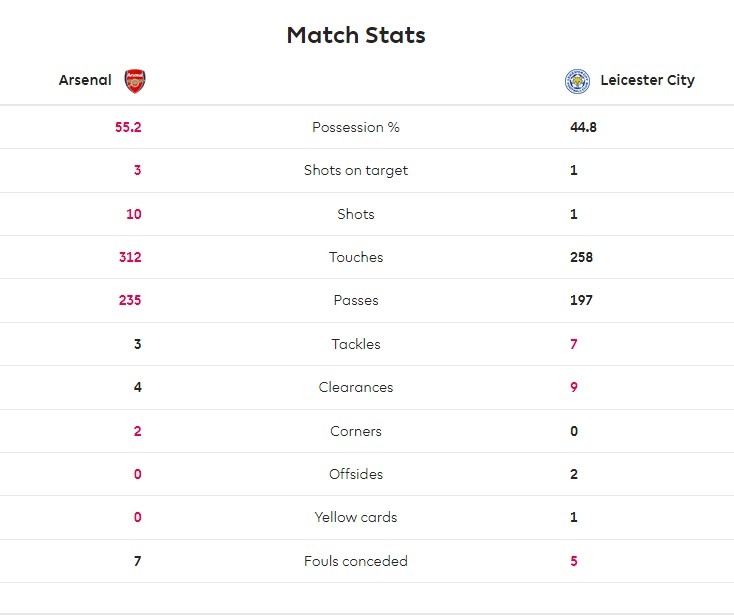Click the Clearances row label
This screenshot has width=734, height=615.
(x=356, y=387)
